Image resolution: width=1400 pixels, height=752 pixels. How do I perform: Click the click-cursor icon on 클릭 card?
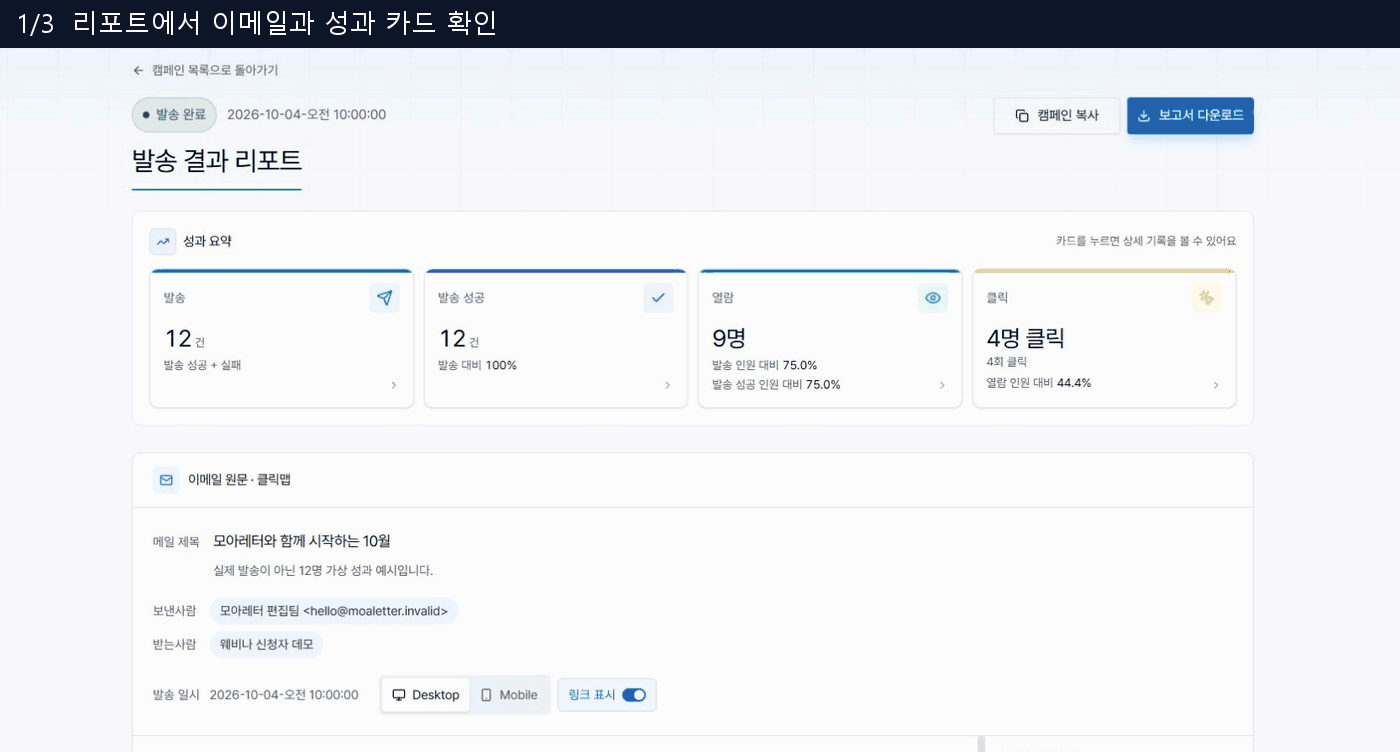pos(1207,297)
